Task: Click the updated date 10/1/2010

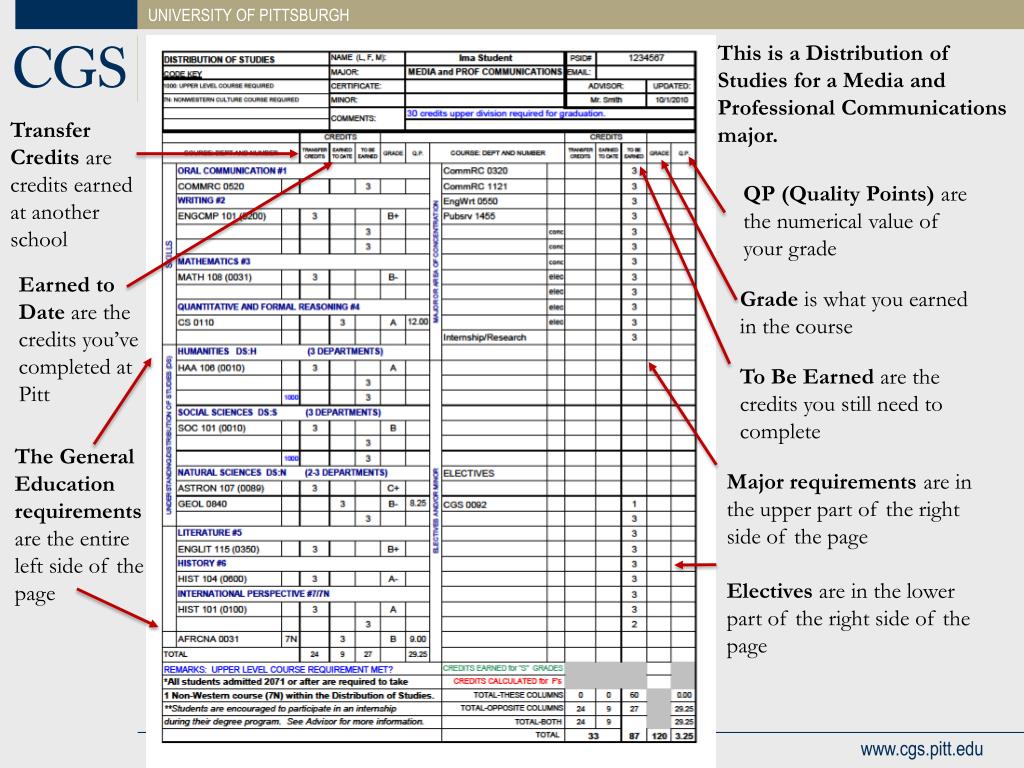Action: tap(671, 100)
